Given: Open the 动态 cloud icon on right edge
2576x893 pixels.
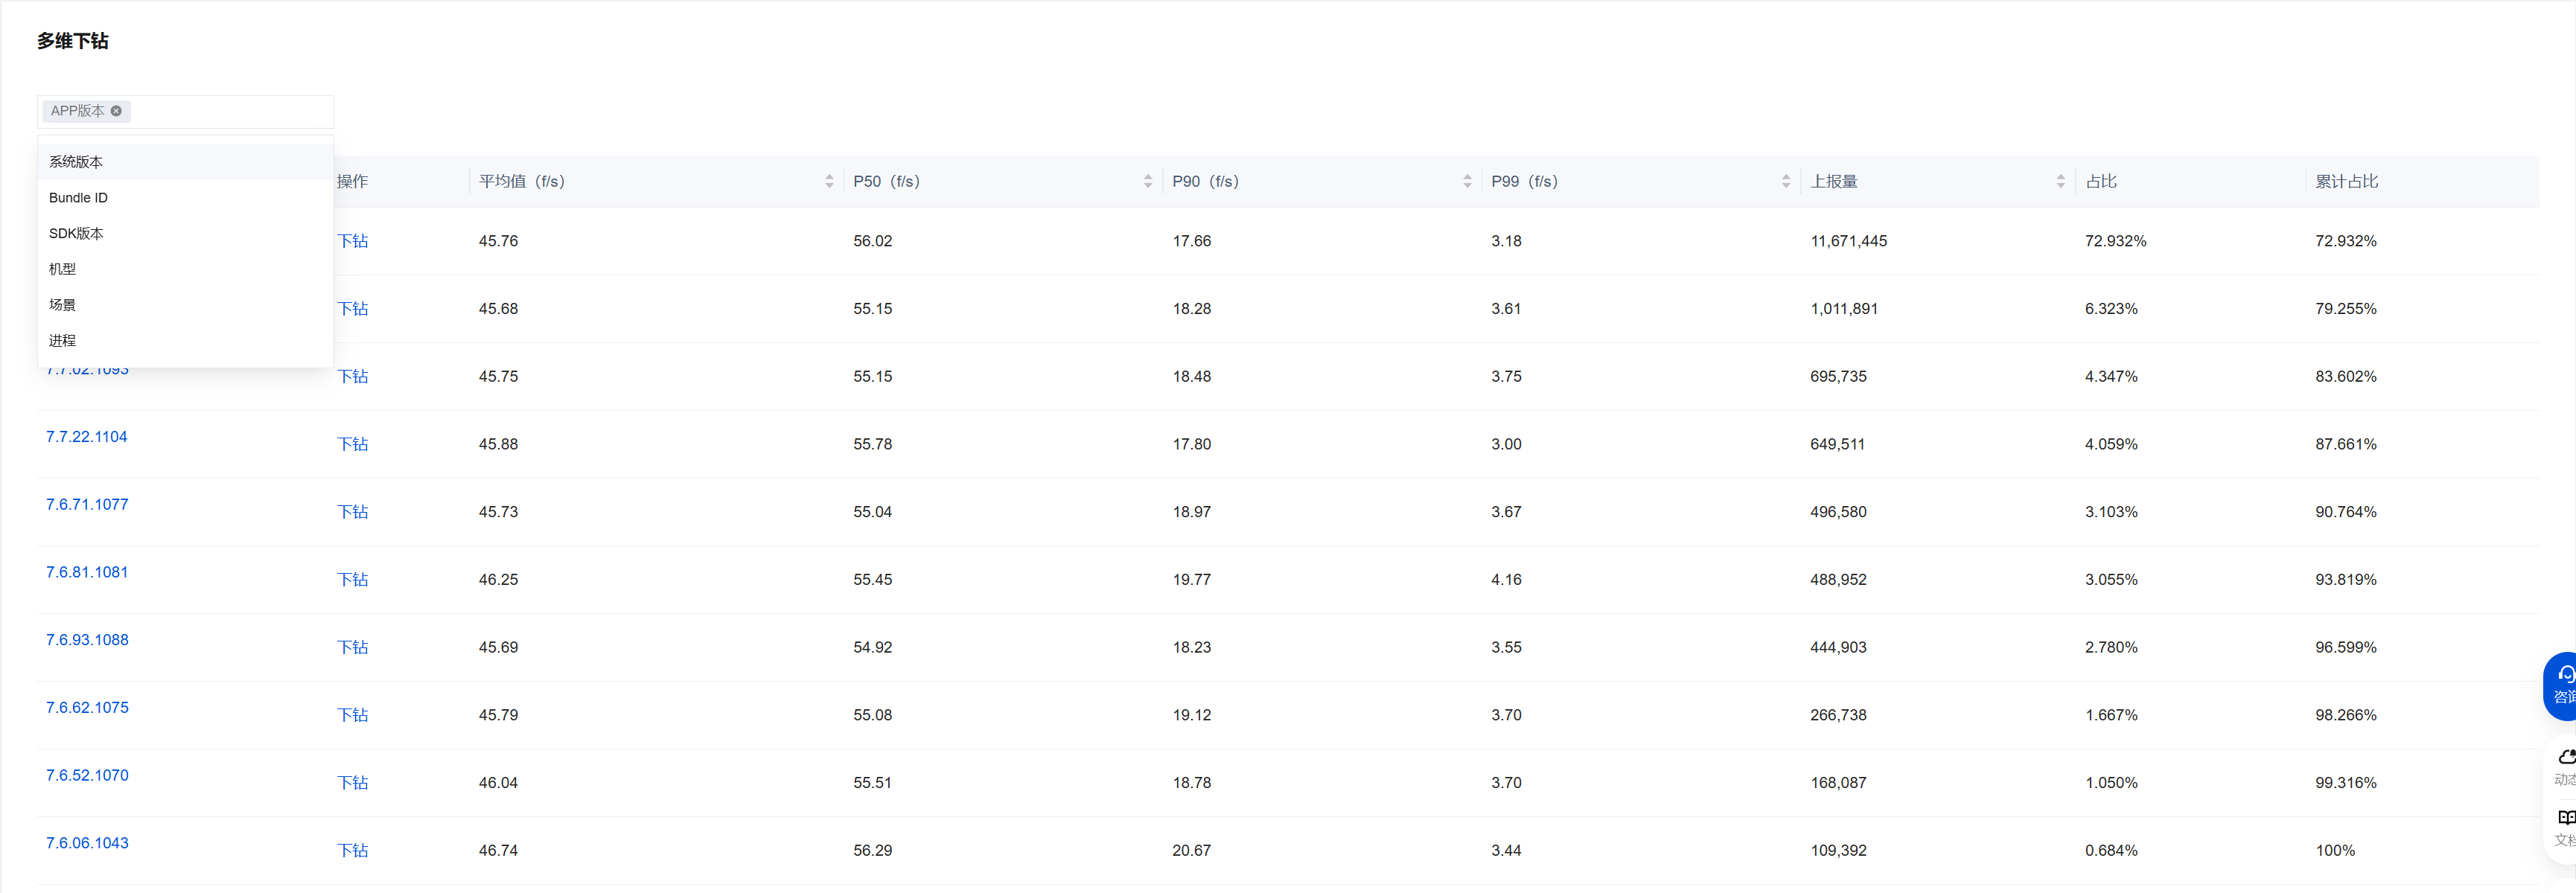Looking at the screenshot, I should [x=2564, y=766].
